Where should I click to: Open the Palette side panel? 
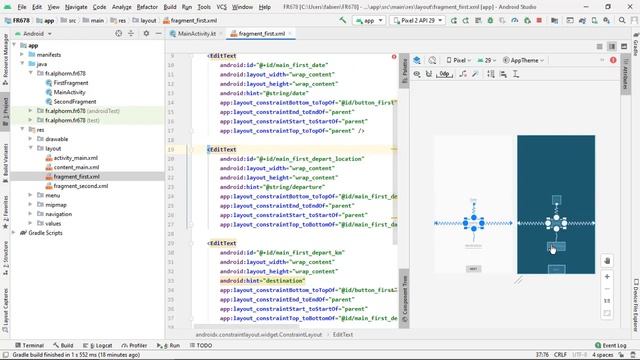(x=404, y=71)
